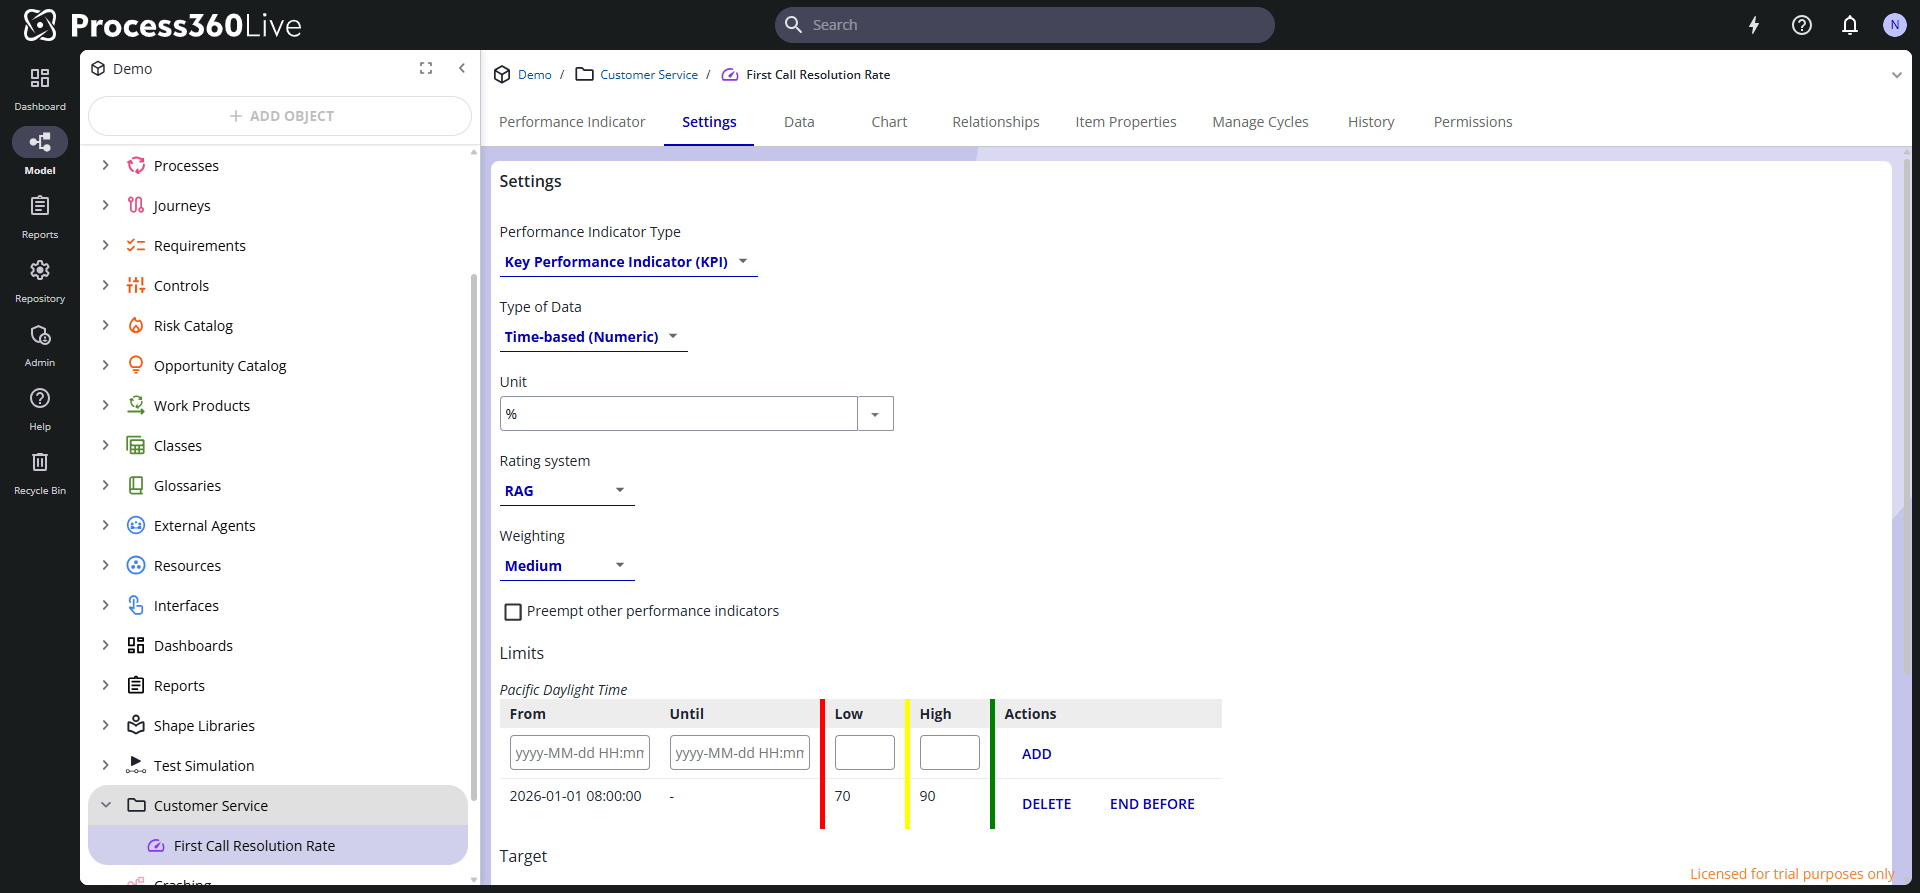Open the Unit dropdown arrow
The width and height of the screenshot is (1920, 893).
pos(875,414)
